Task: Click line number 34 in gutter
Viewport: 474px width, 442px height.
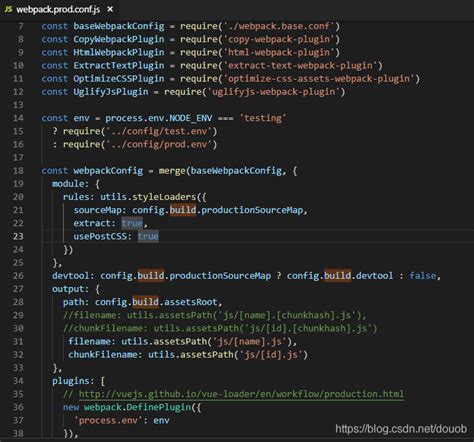Action: [x=18, y=381]
